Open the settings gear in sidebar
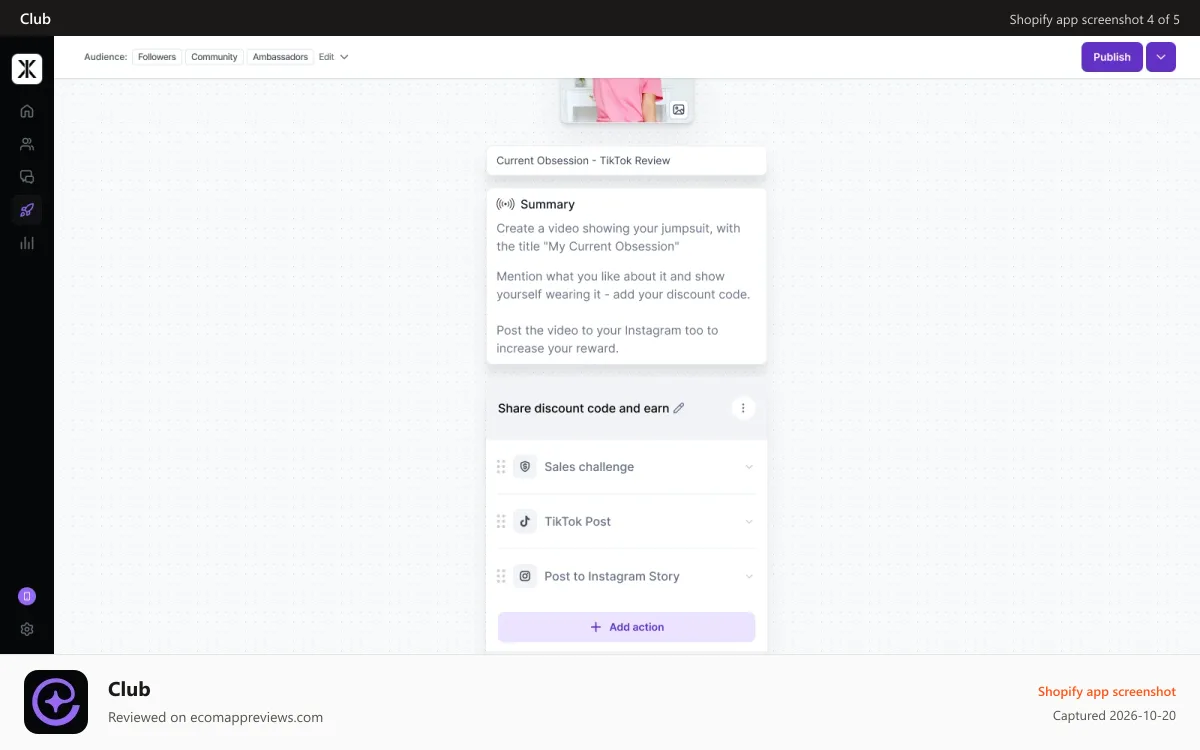 (x=27, y=630)
